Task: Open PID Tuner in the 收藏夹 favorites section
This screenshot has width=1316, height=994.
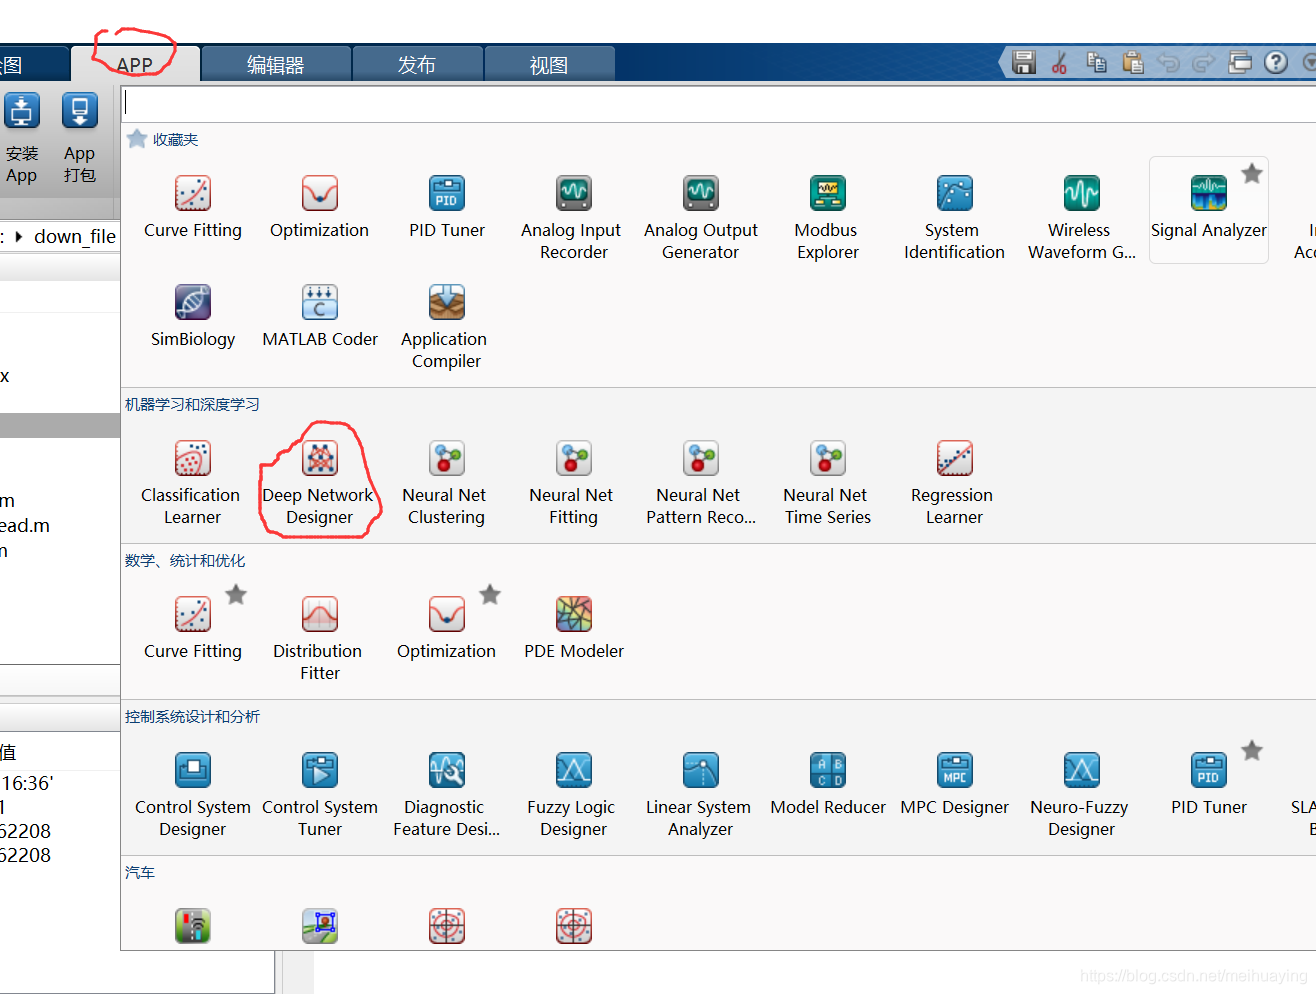Action: coord(447,208)
